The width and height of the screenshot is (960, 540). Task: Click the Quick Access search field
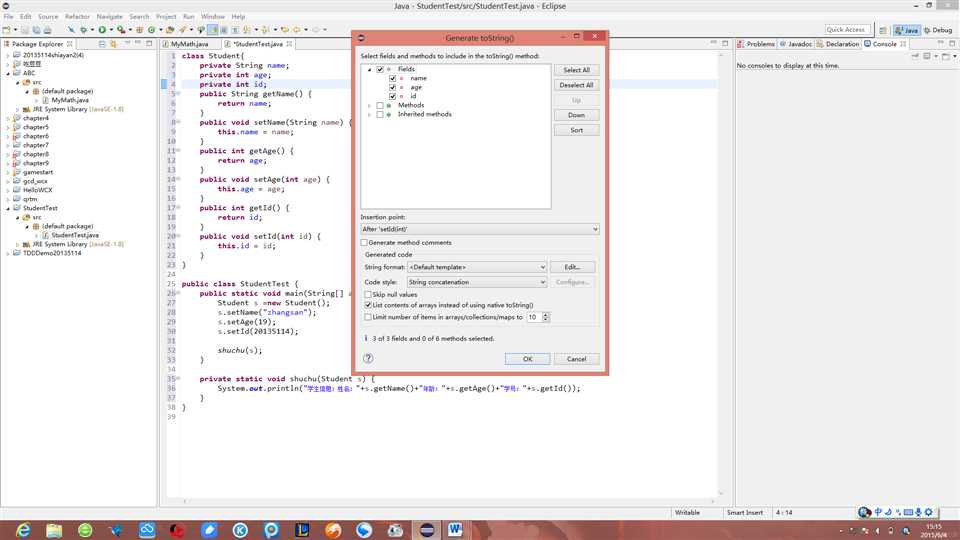[x=847, y=29]
